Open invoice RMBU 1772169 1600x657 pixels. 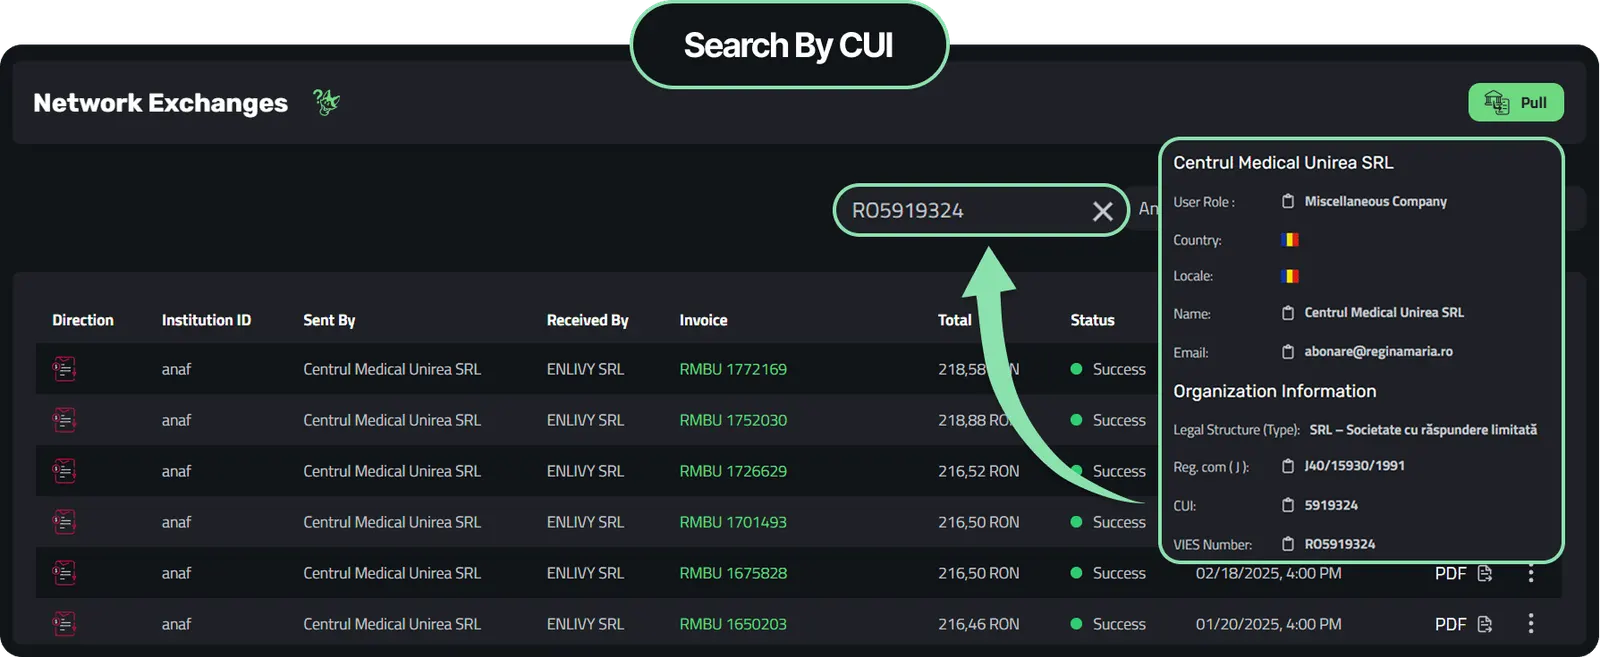click(x=733, y=369)
